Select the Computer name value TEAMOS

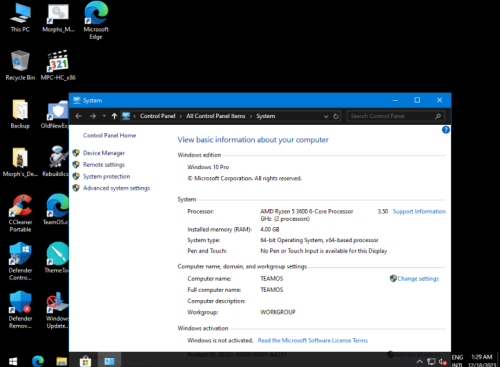pyautogui.click(x=272, y=279)
